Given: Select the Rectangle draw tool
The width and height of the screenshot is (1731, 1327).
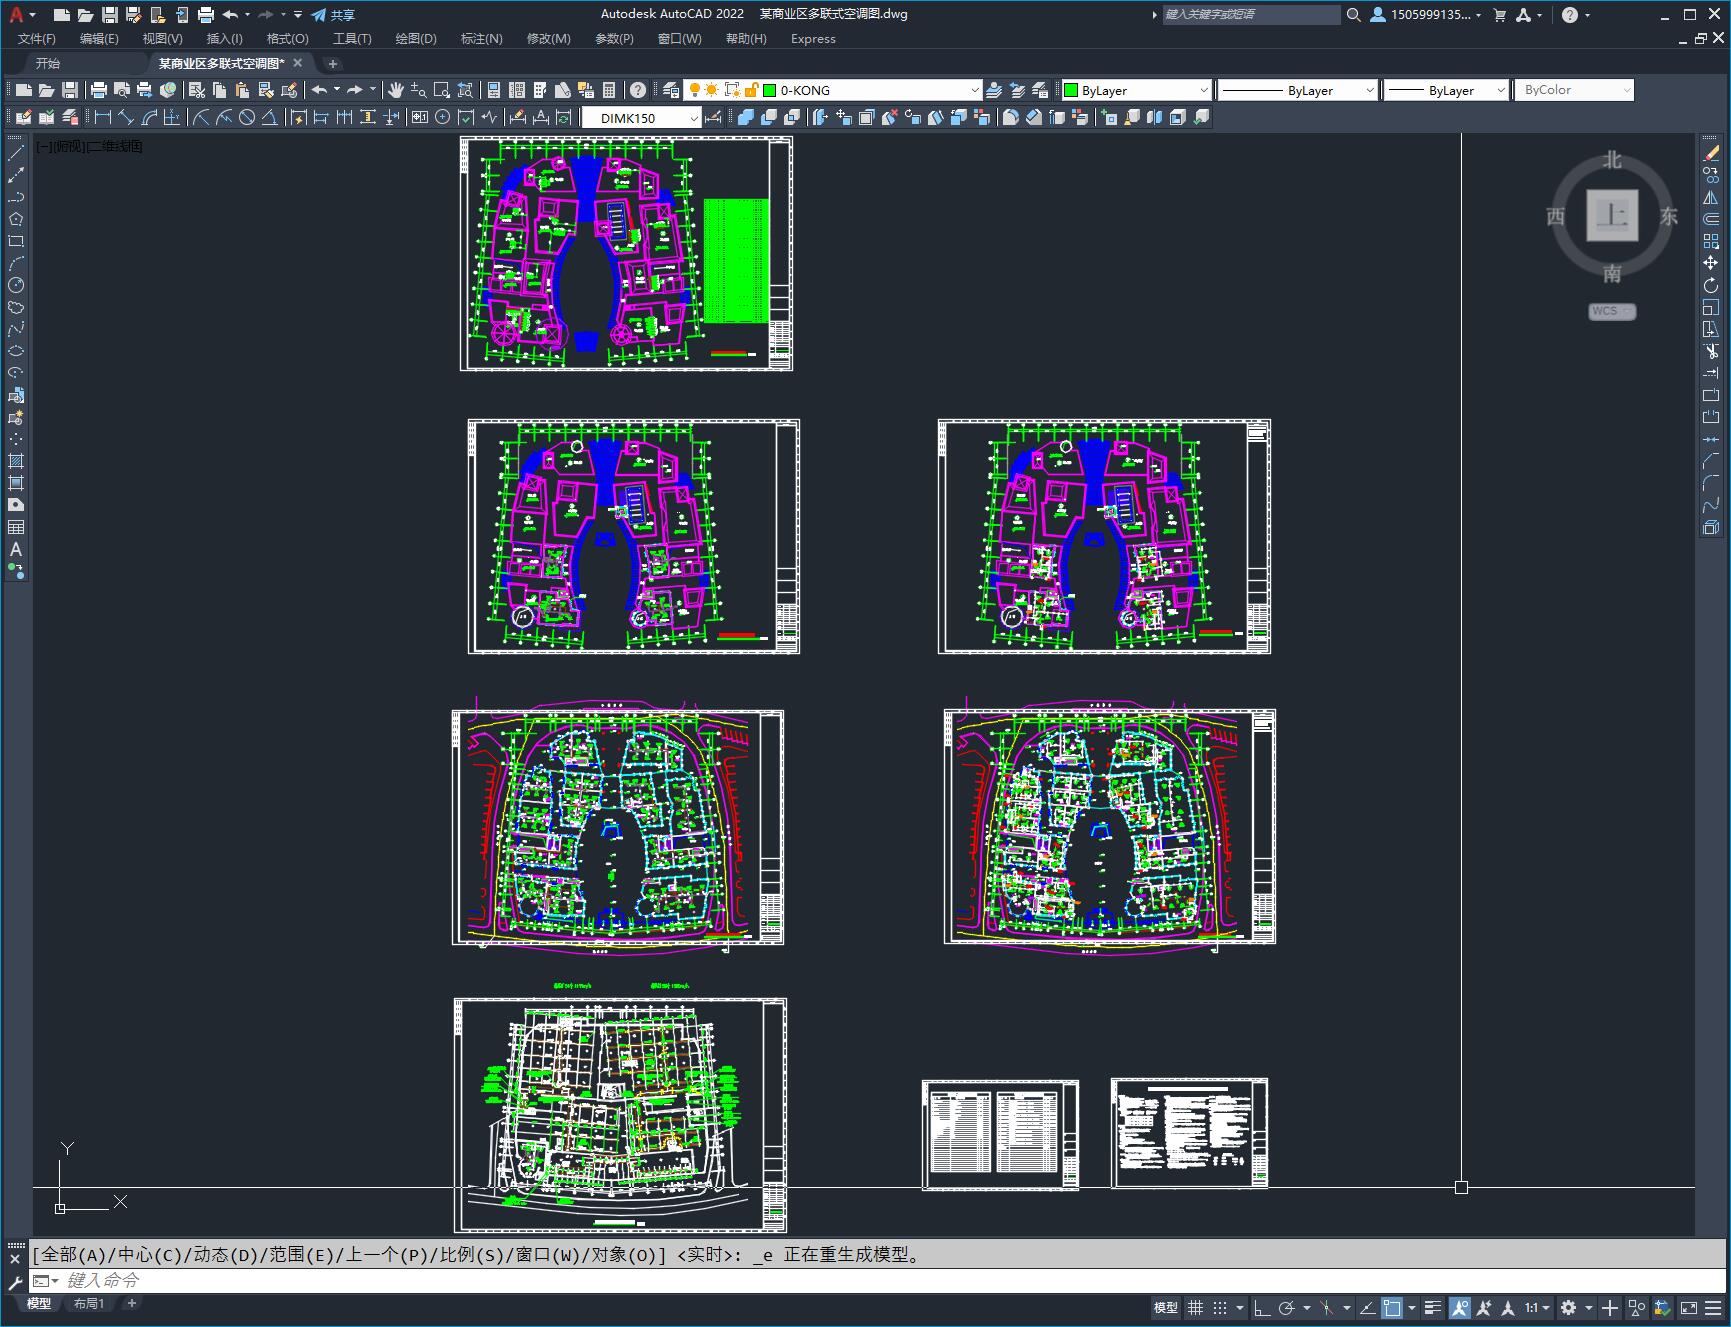Looking at the screenshot, I should click(x=16, y=241).
